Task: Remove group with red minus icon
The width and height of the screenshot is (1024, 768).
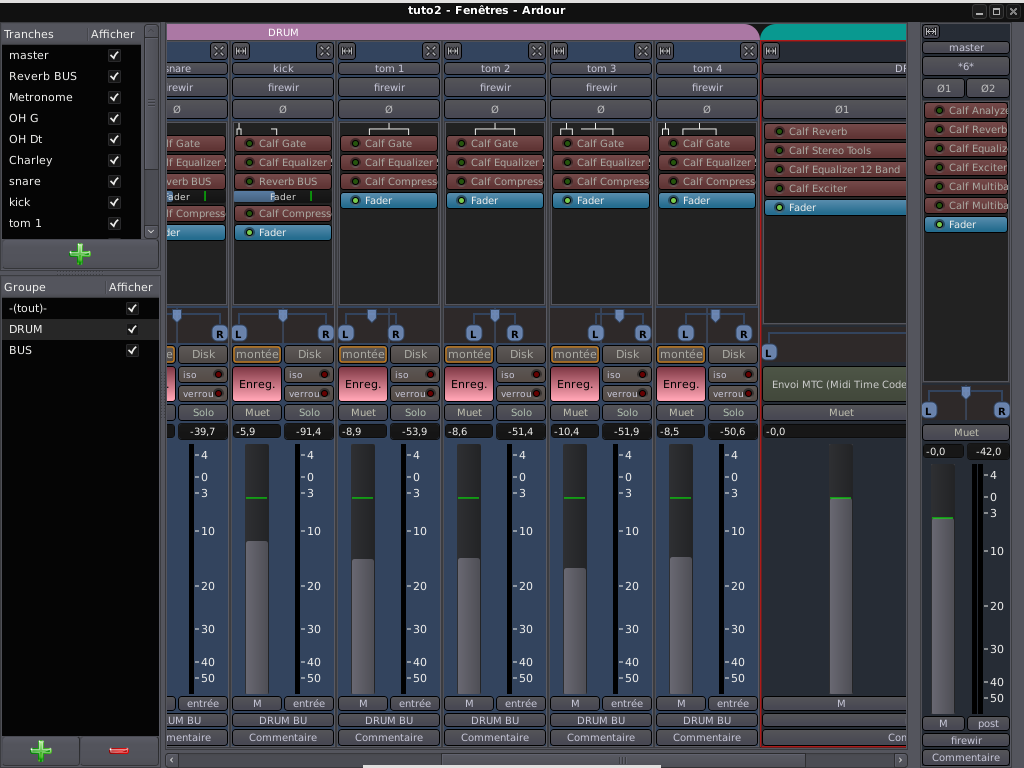Action: (x=118, y=750)
